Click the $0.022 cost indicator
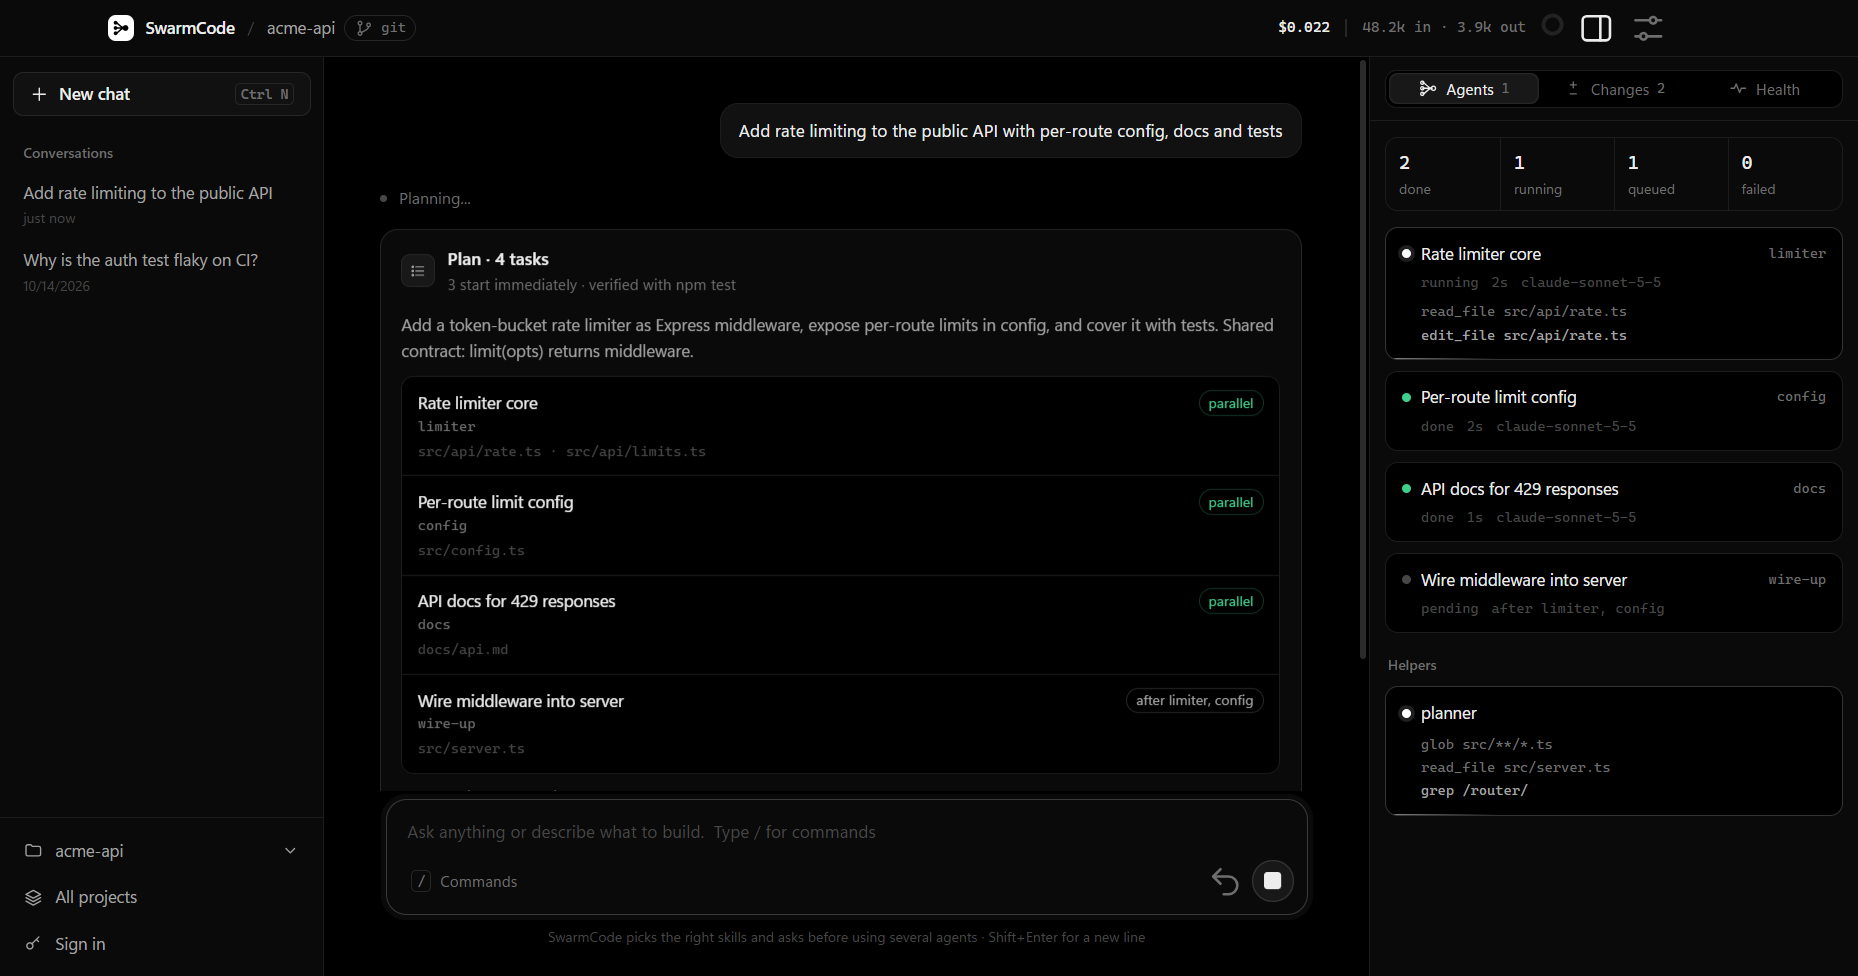 (x=1304, y=27)
